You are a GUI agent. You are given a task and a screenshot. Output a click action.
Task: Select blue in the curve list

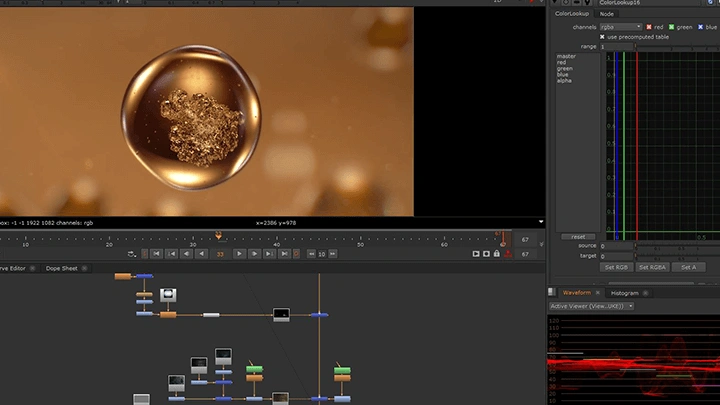coord(562,74)
